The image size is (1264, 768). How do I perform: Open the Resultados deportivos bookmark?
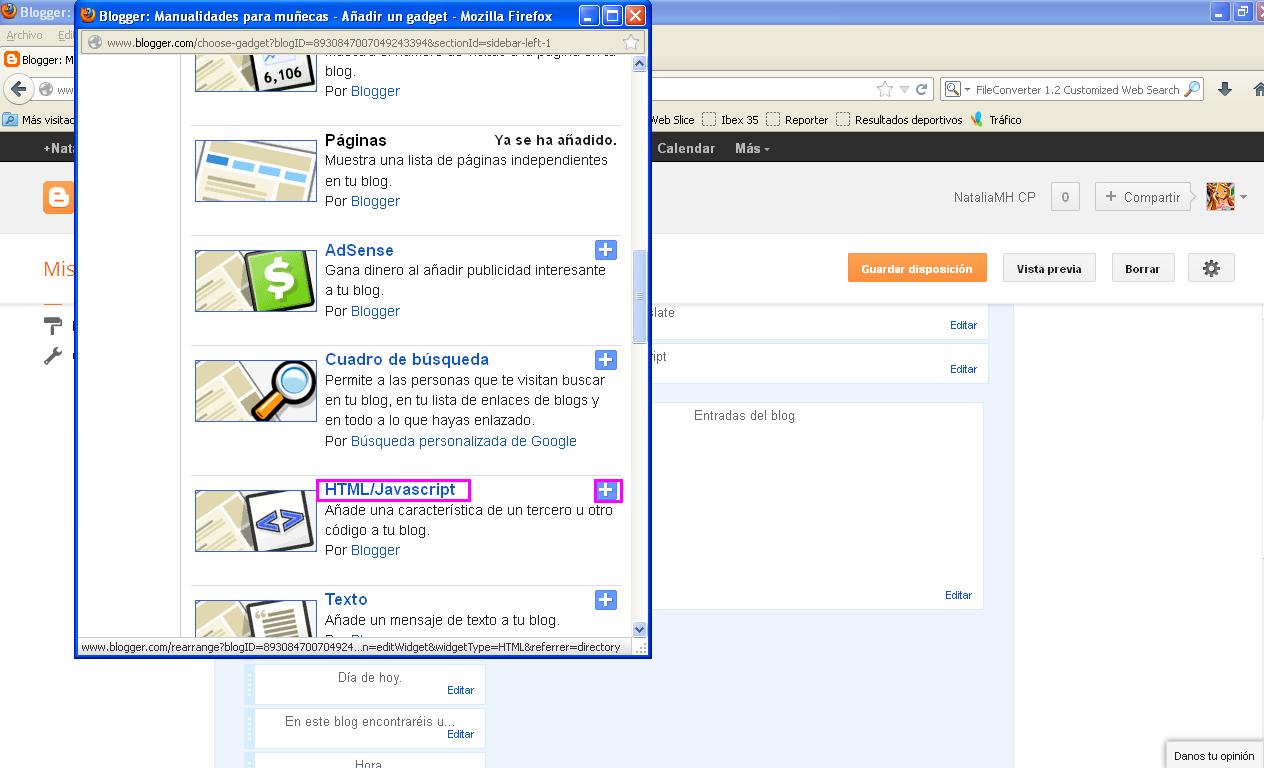[899, 119]
